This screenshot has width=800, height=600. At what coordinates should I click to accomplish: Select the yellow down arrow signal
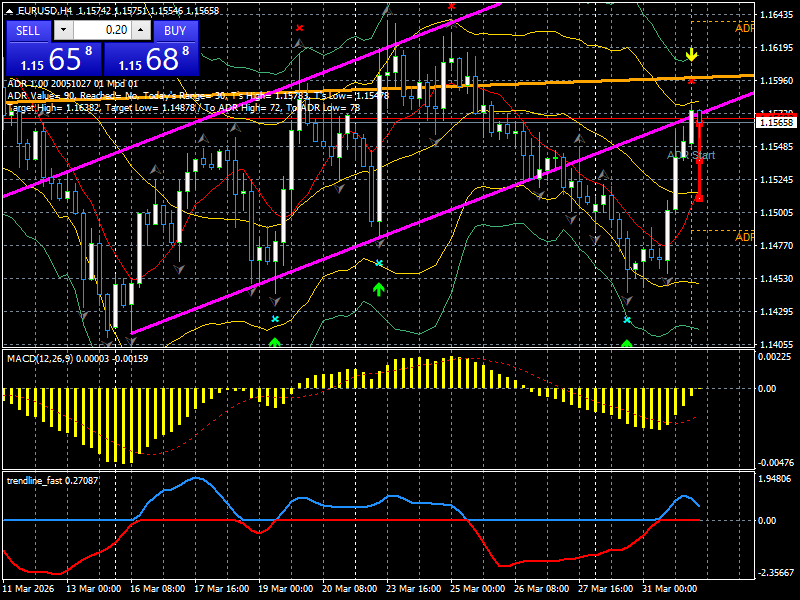[x=691, y=55]
